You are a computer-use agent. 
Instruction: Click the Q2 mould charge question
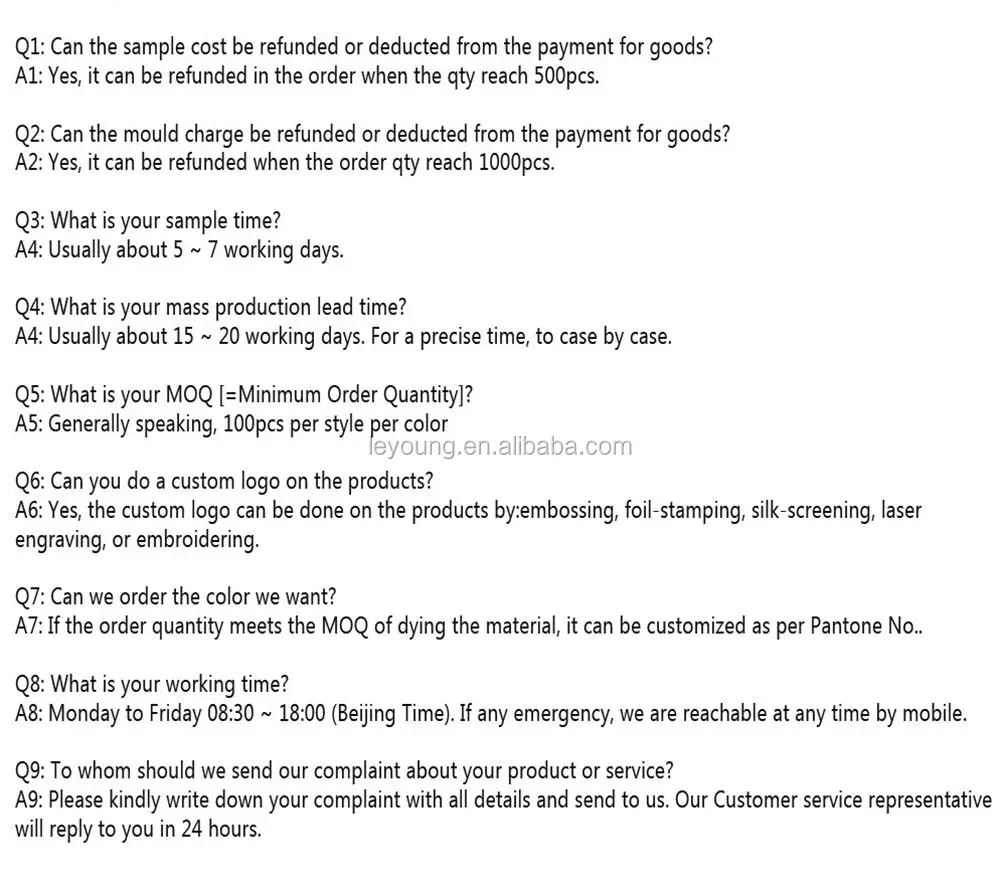372,133
